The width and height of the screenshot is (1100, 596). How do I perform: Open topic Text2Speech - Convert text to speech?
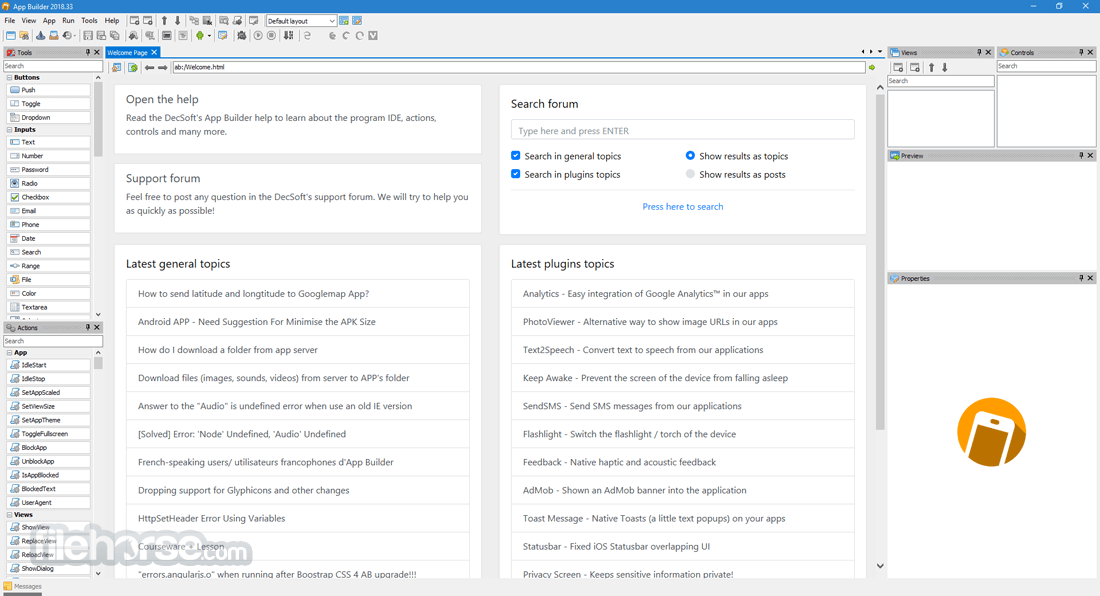(683, 350)
